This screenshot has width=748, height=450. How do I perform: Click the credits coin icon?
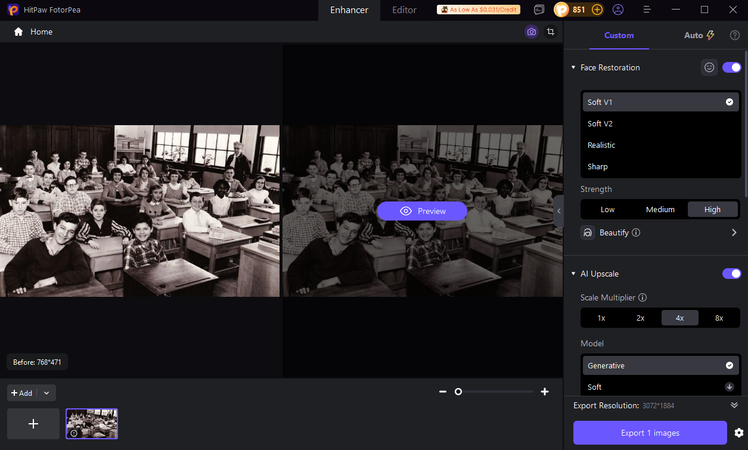(x=561, y=10)
